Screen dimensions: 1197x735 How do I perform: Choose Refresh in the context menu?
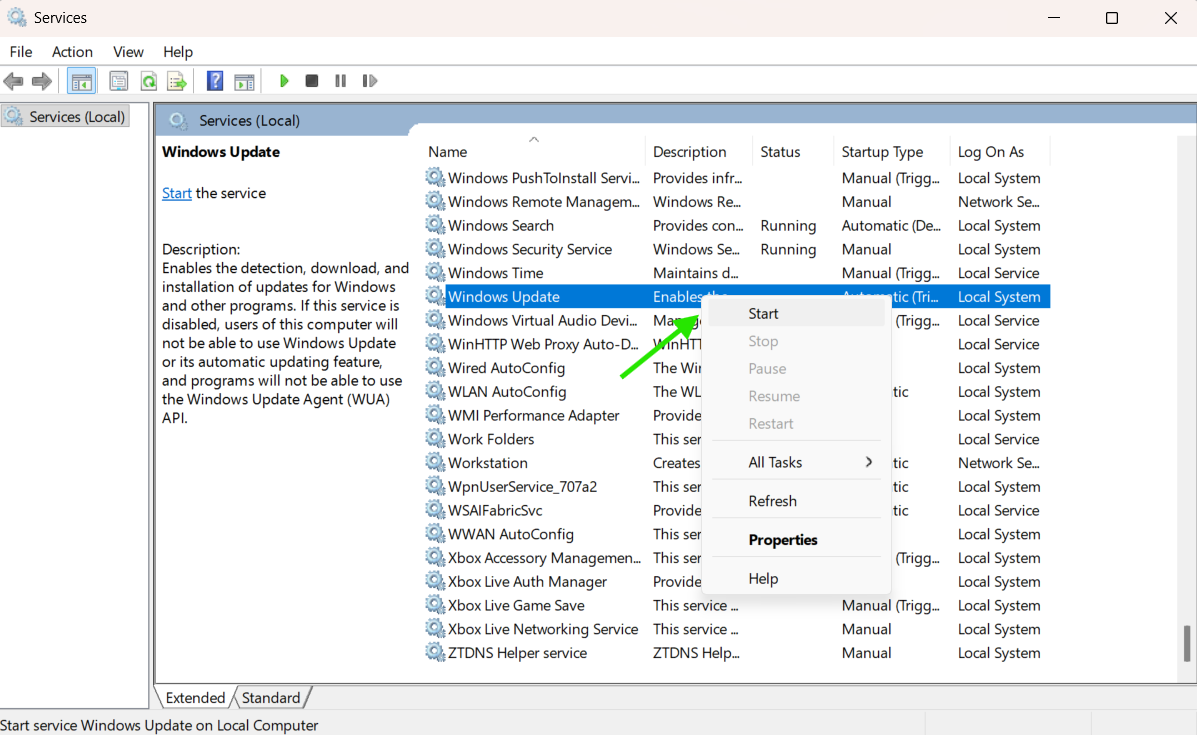[x=796, y=501]
